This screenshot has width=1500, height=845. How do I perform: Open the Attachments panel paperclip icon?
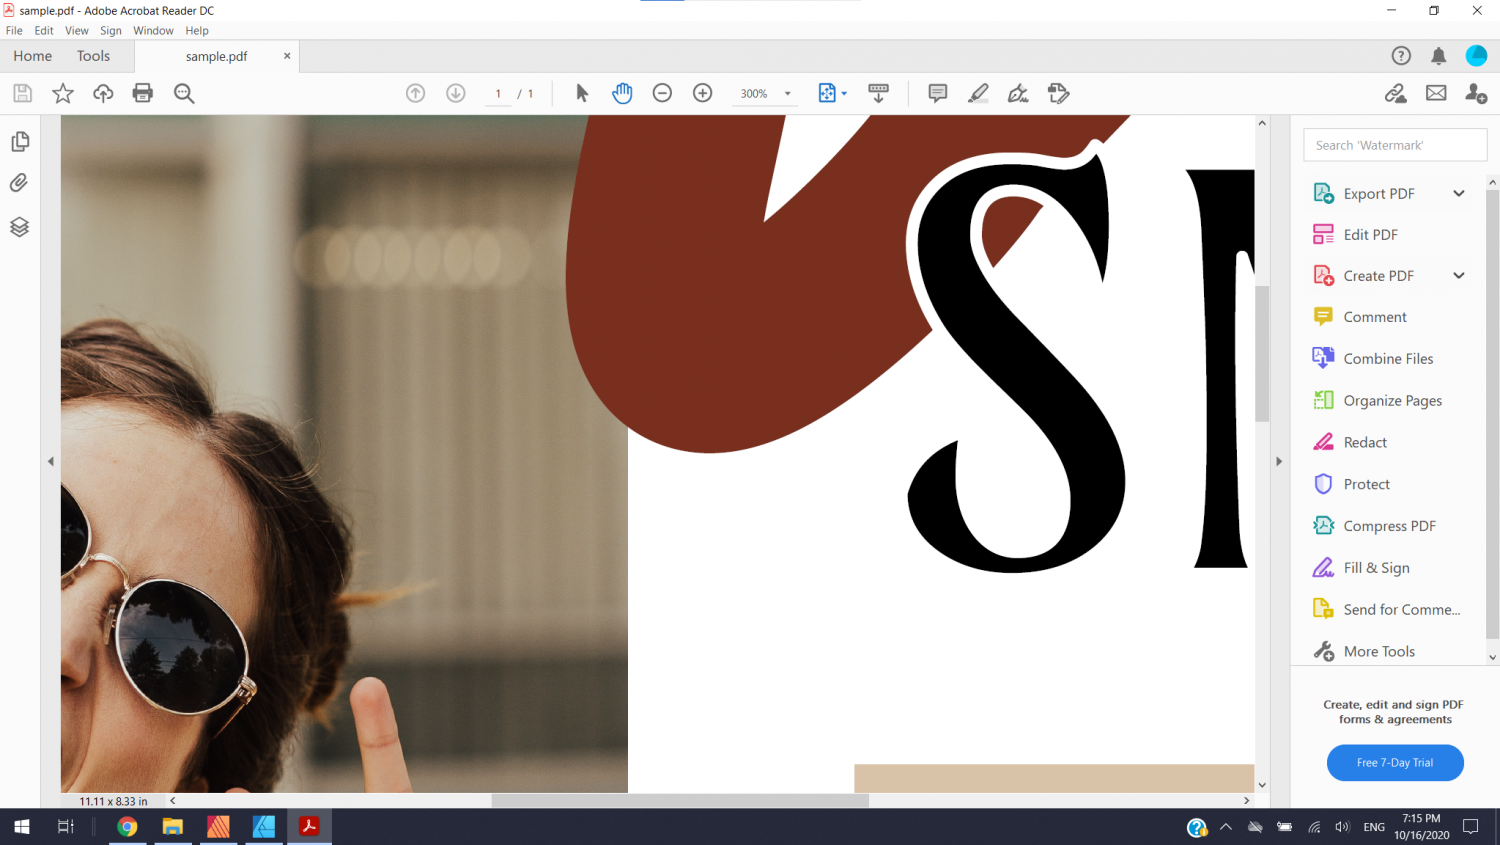[19, 183]
